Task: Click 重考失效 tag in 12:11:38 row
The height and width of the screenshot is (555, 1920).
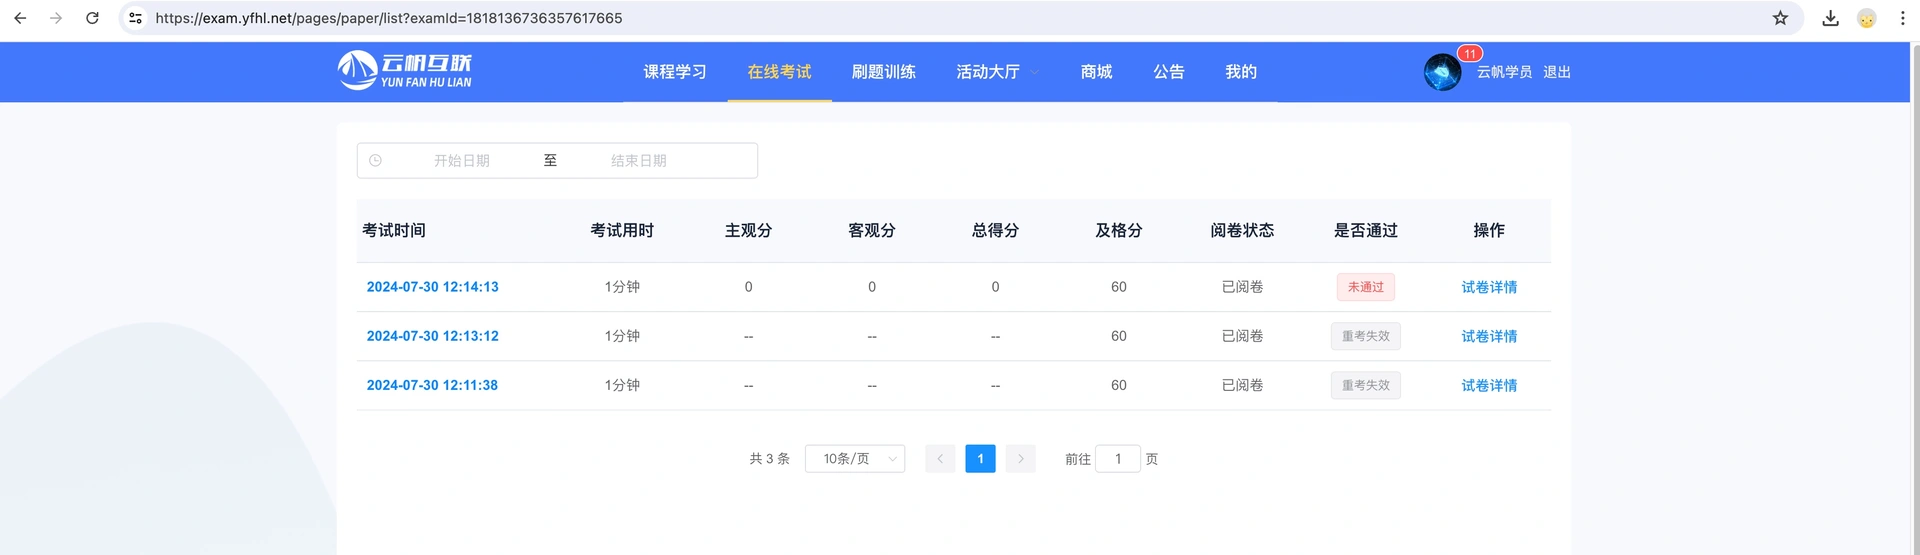Action: pos(1366,385)
